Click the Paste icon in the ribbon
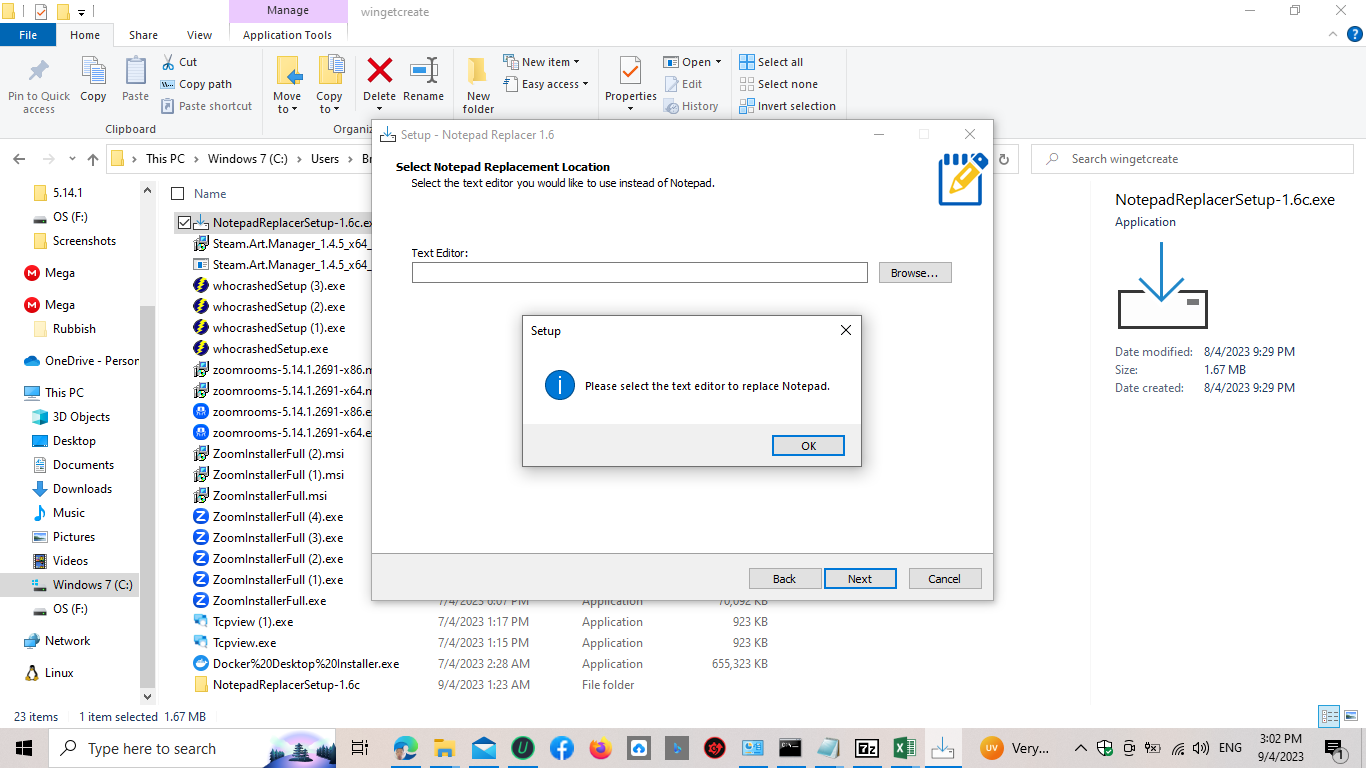The width and height of the screenshot is (1366, 768). tap(135, 83)
